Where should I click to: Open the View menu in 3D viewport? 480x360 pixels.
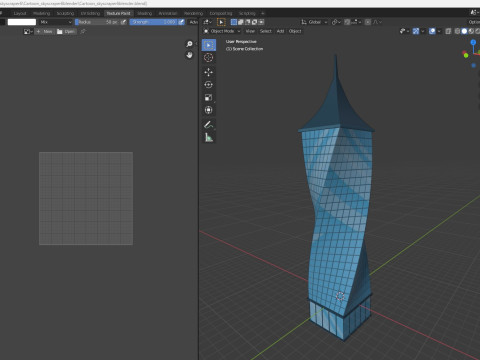click(250, 31)
